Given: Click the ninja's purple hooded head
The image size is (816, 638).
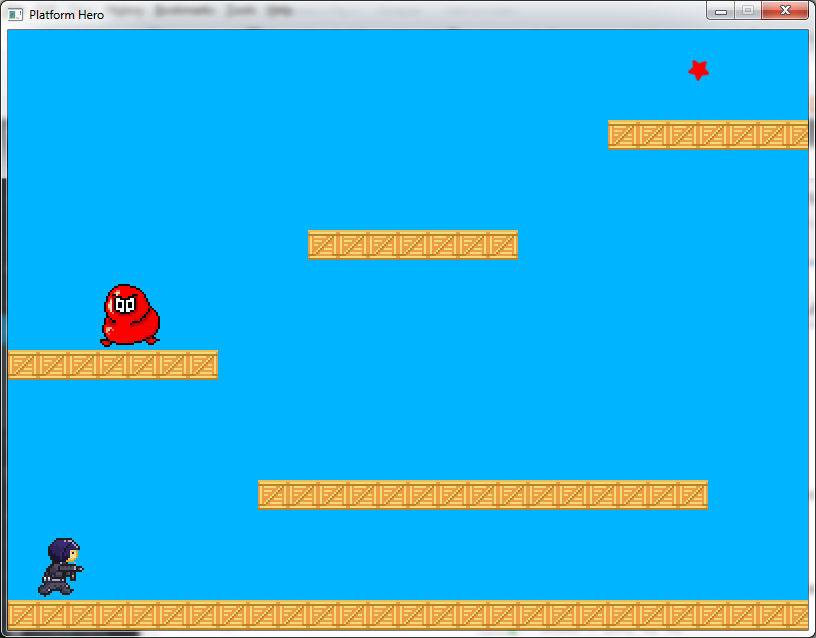Looking at the screenshot, I should coord(64,550).
